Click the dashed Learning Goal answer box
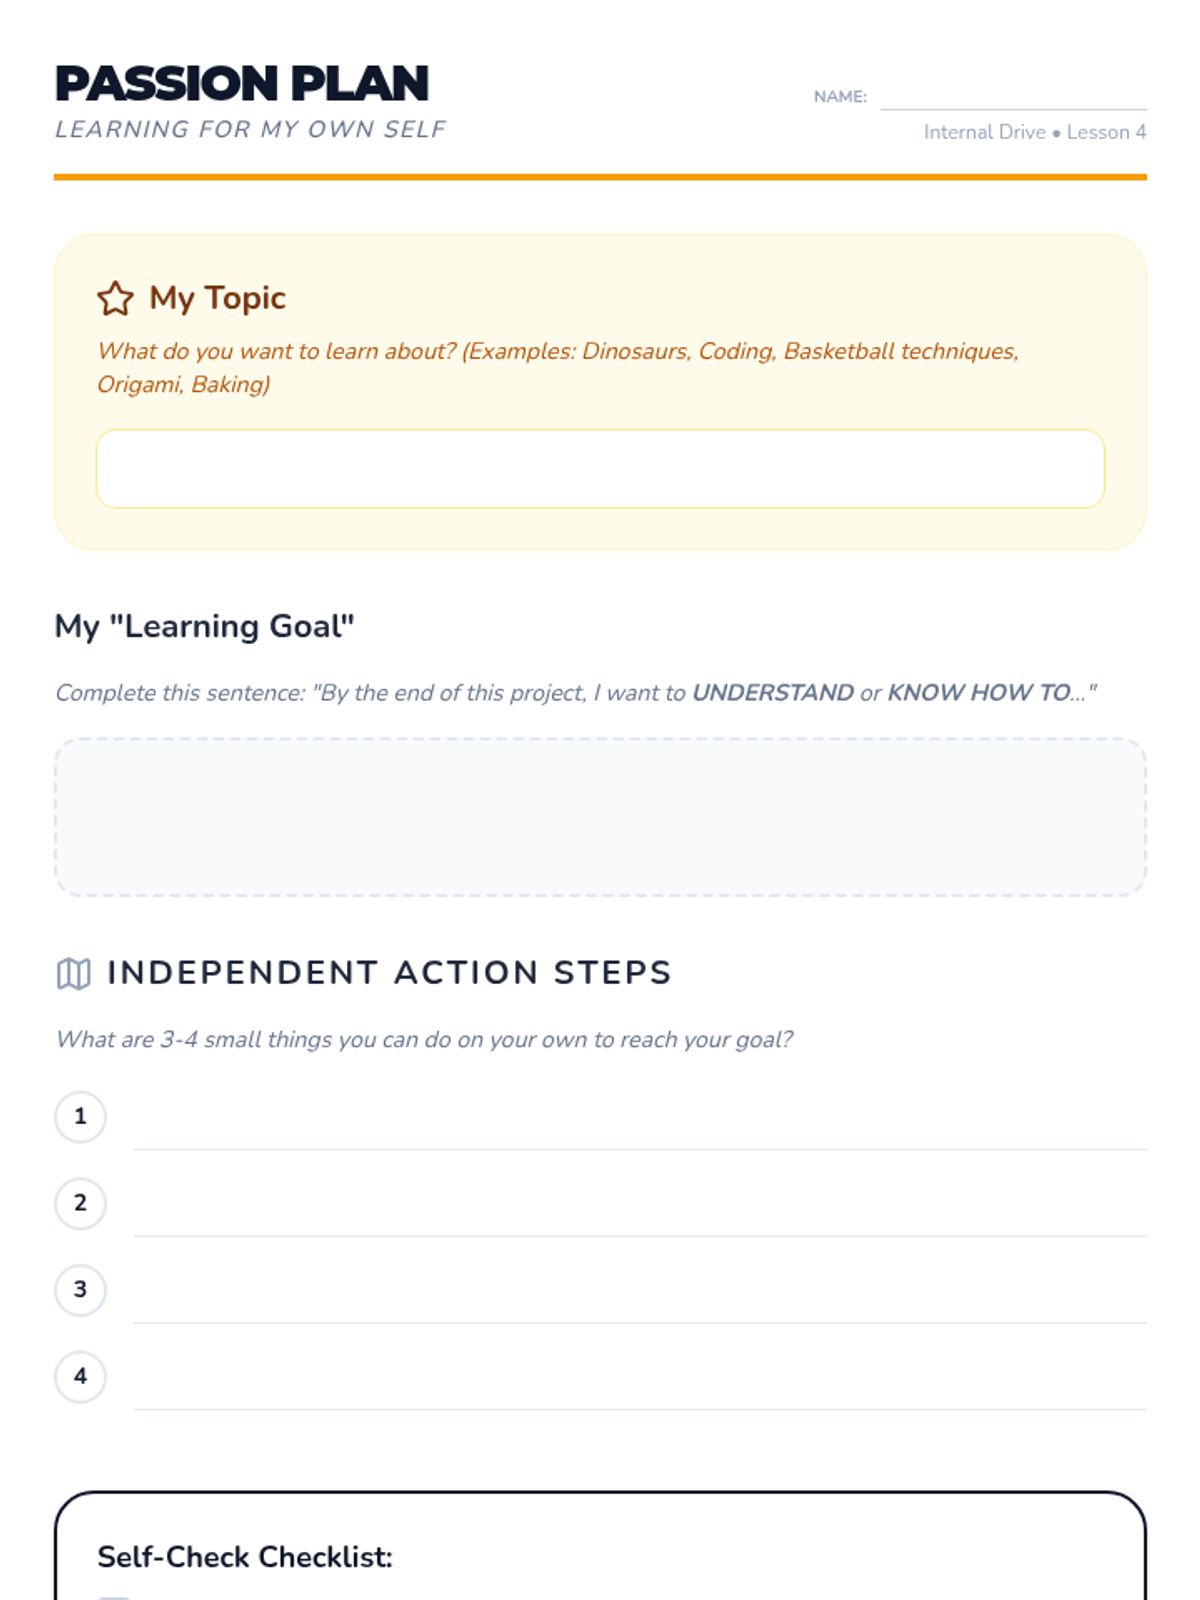 tap(600, 817)
